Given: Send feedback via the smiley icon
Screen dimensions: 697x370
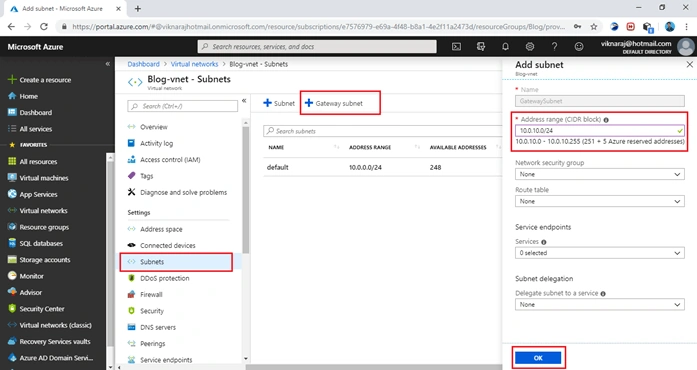Looking at the screenshot, I should pyautogui.click(x=579, y=46).
